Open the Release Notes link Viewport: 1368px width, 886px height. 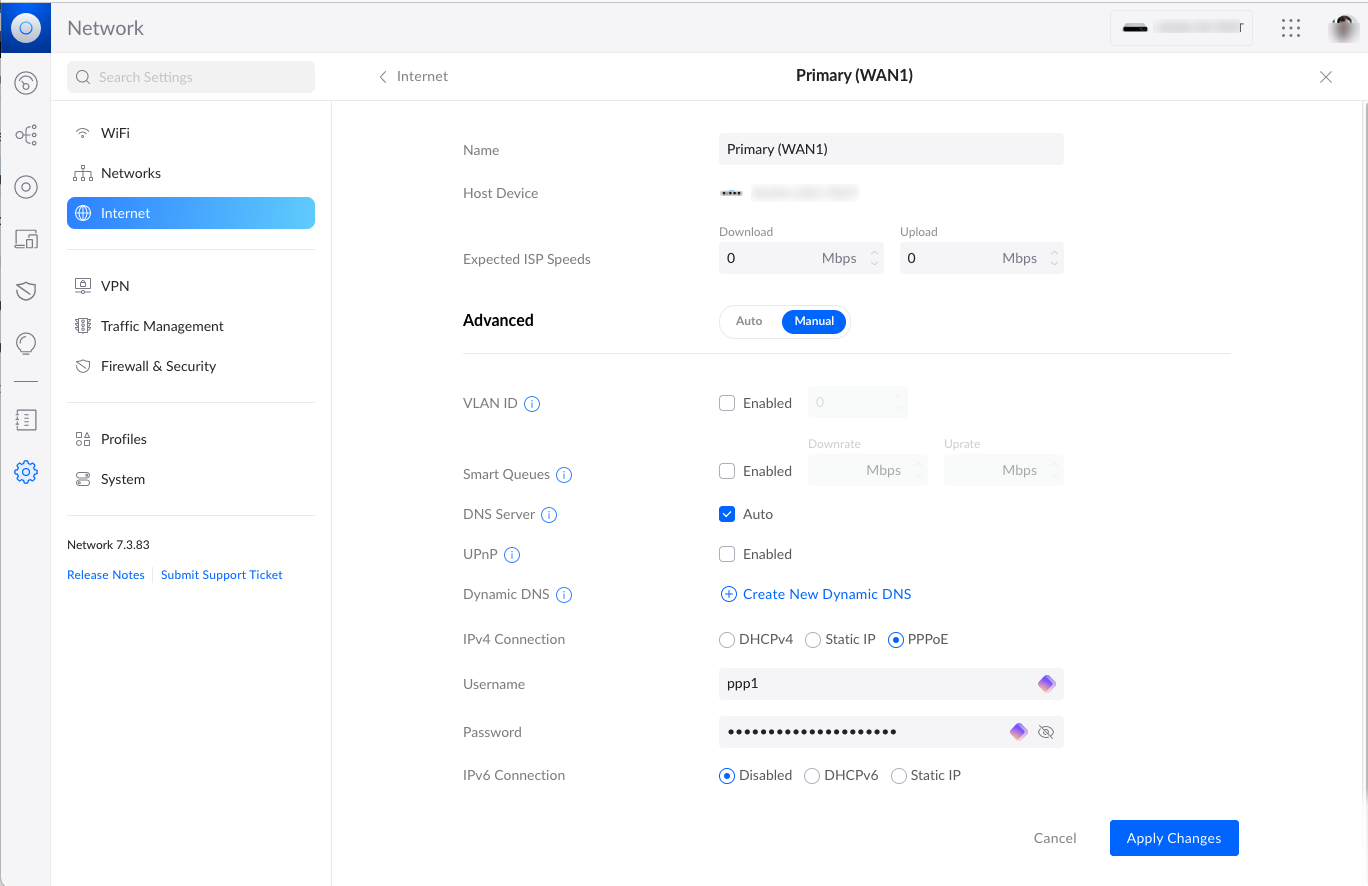coord(106,575)
